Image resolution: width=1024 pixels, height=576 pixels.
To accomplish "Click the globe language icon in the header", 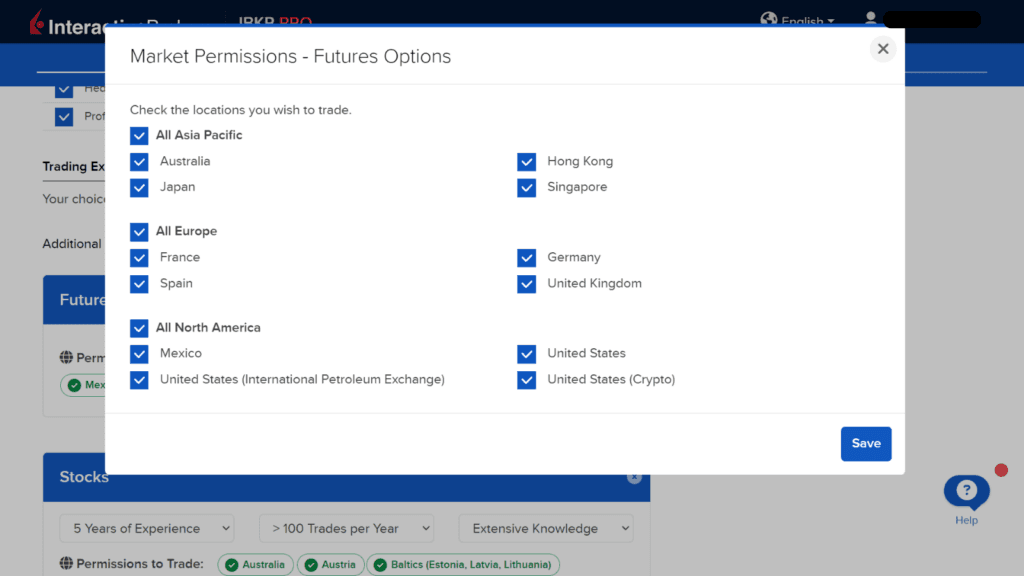I will point(768,20).
